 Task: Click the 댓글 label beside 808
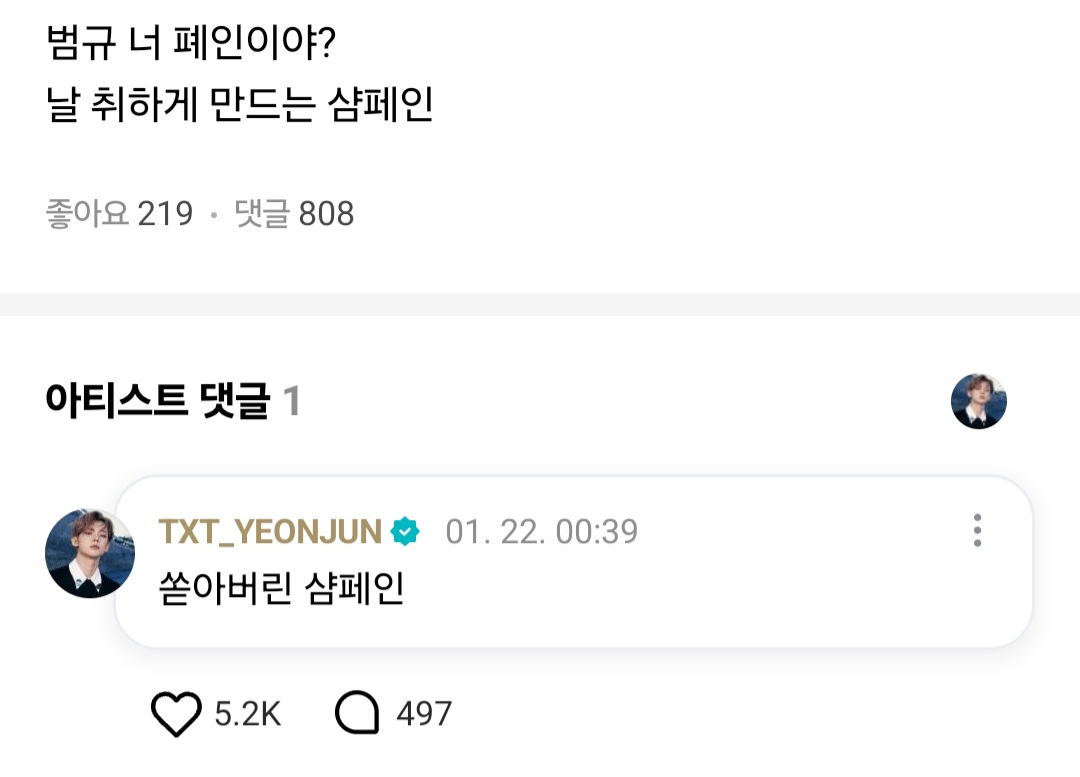coord(262,213)
